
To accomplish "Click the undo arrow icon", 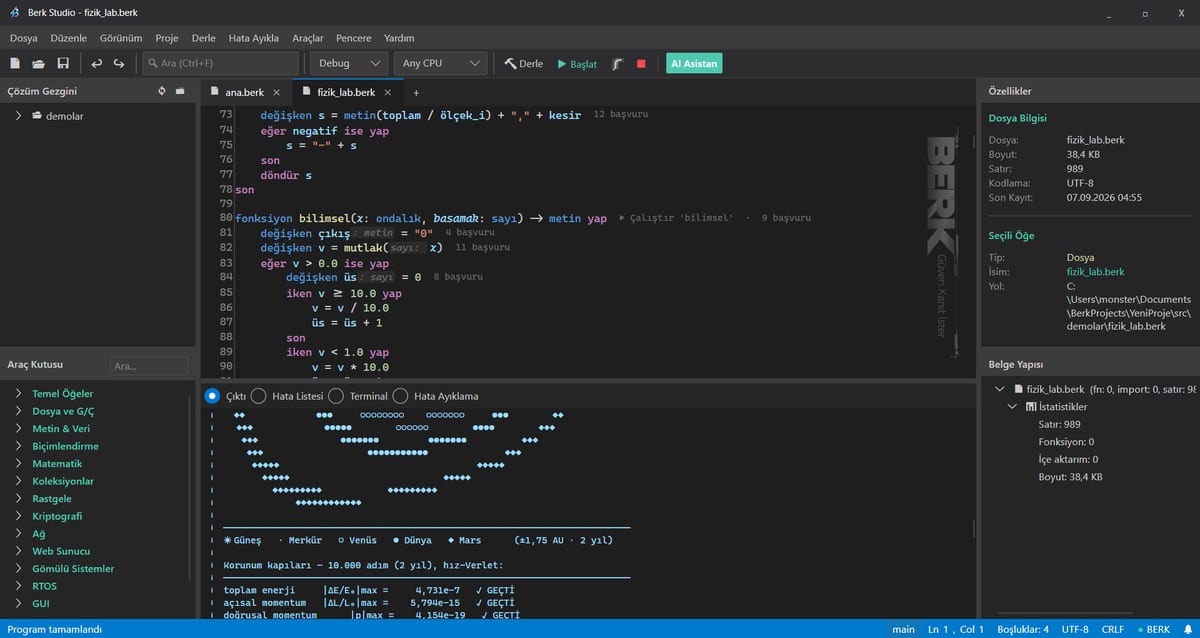I will point(97,63).
